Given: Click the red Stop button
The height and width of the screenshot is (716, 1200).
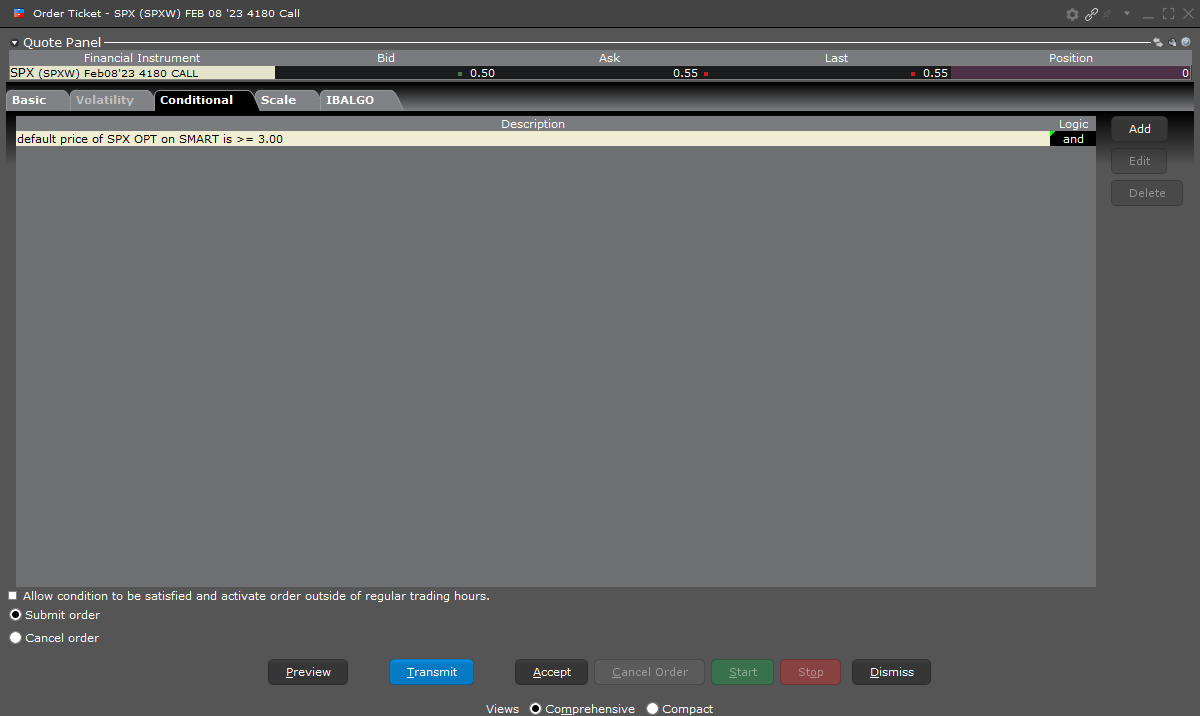Looking at the screenshot, I should point(811,672).
